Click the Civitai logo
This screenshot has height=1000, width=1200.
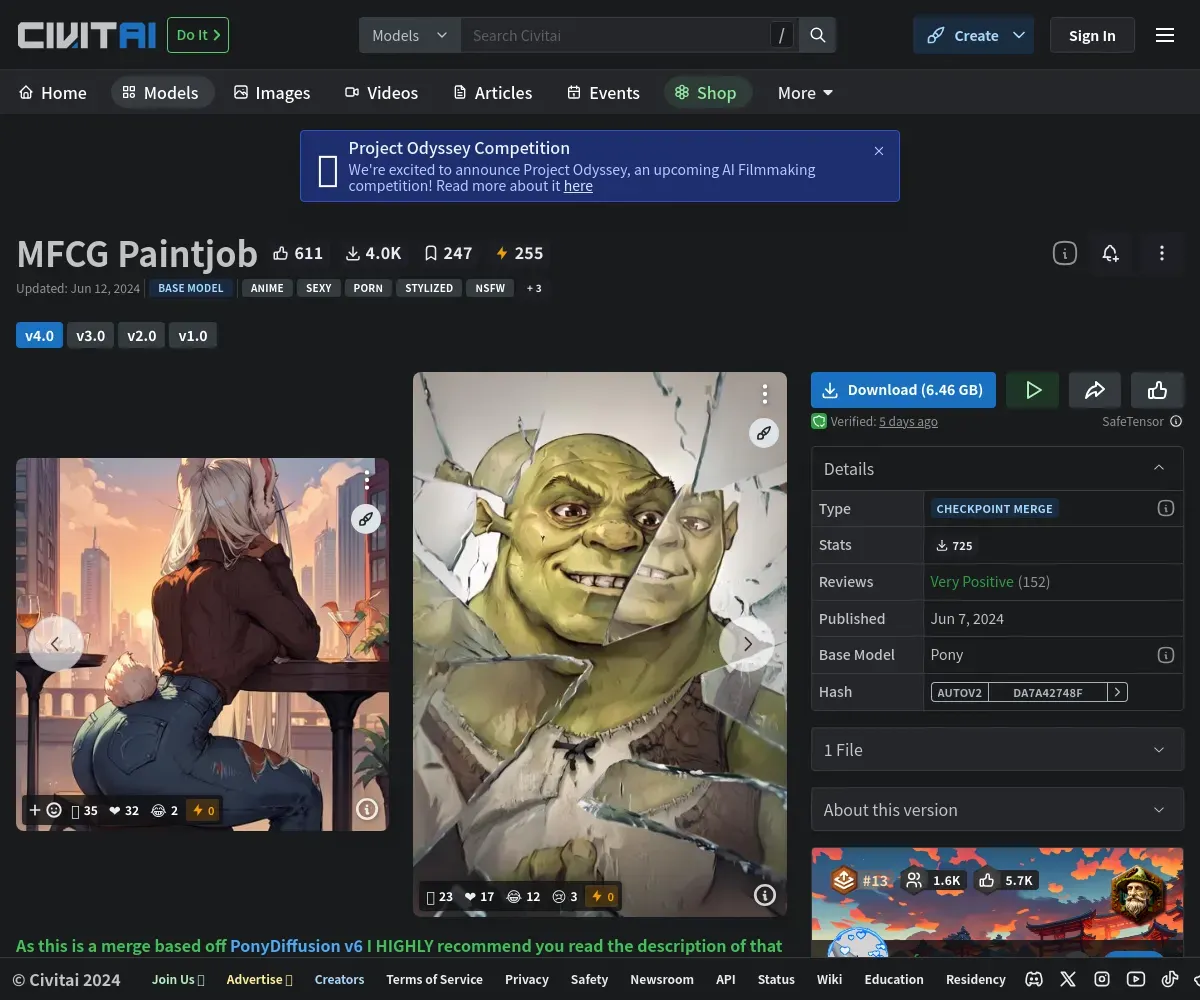[87, 35]
